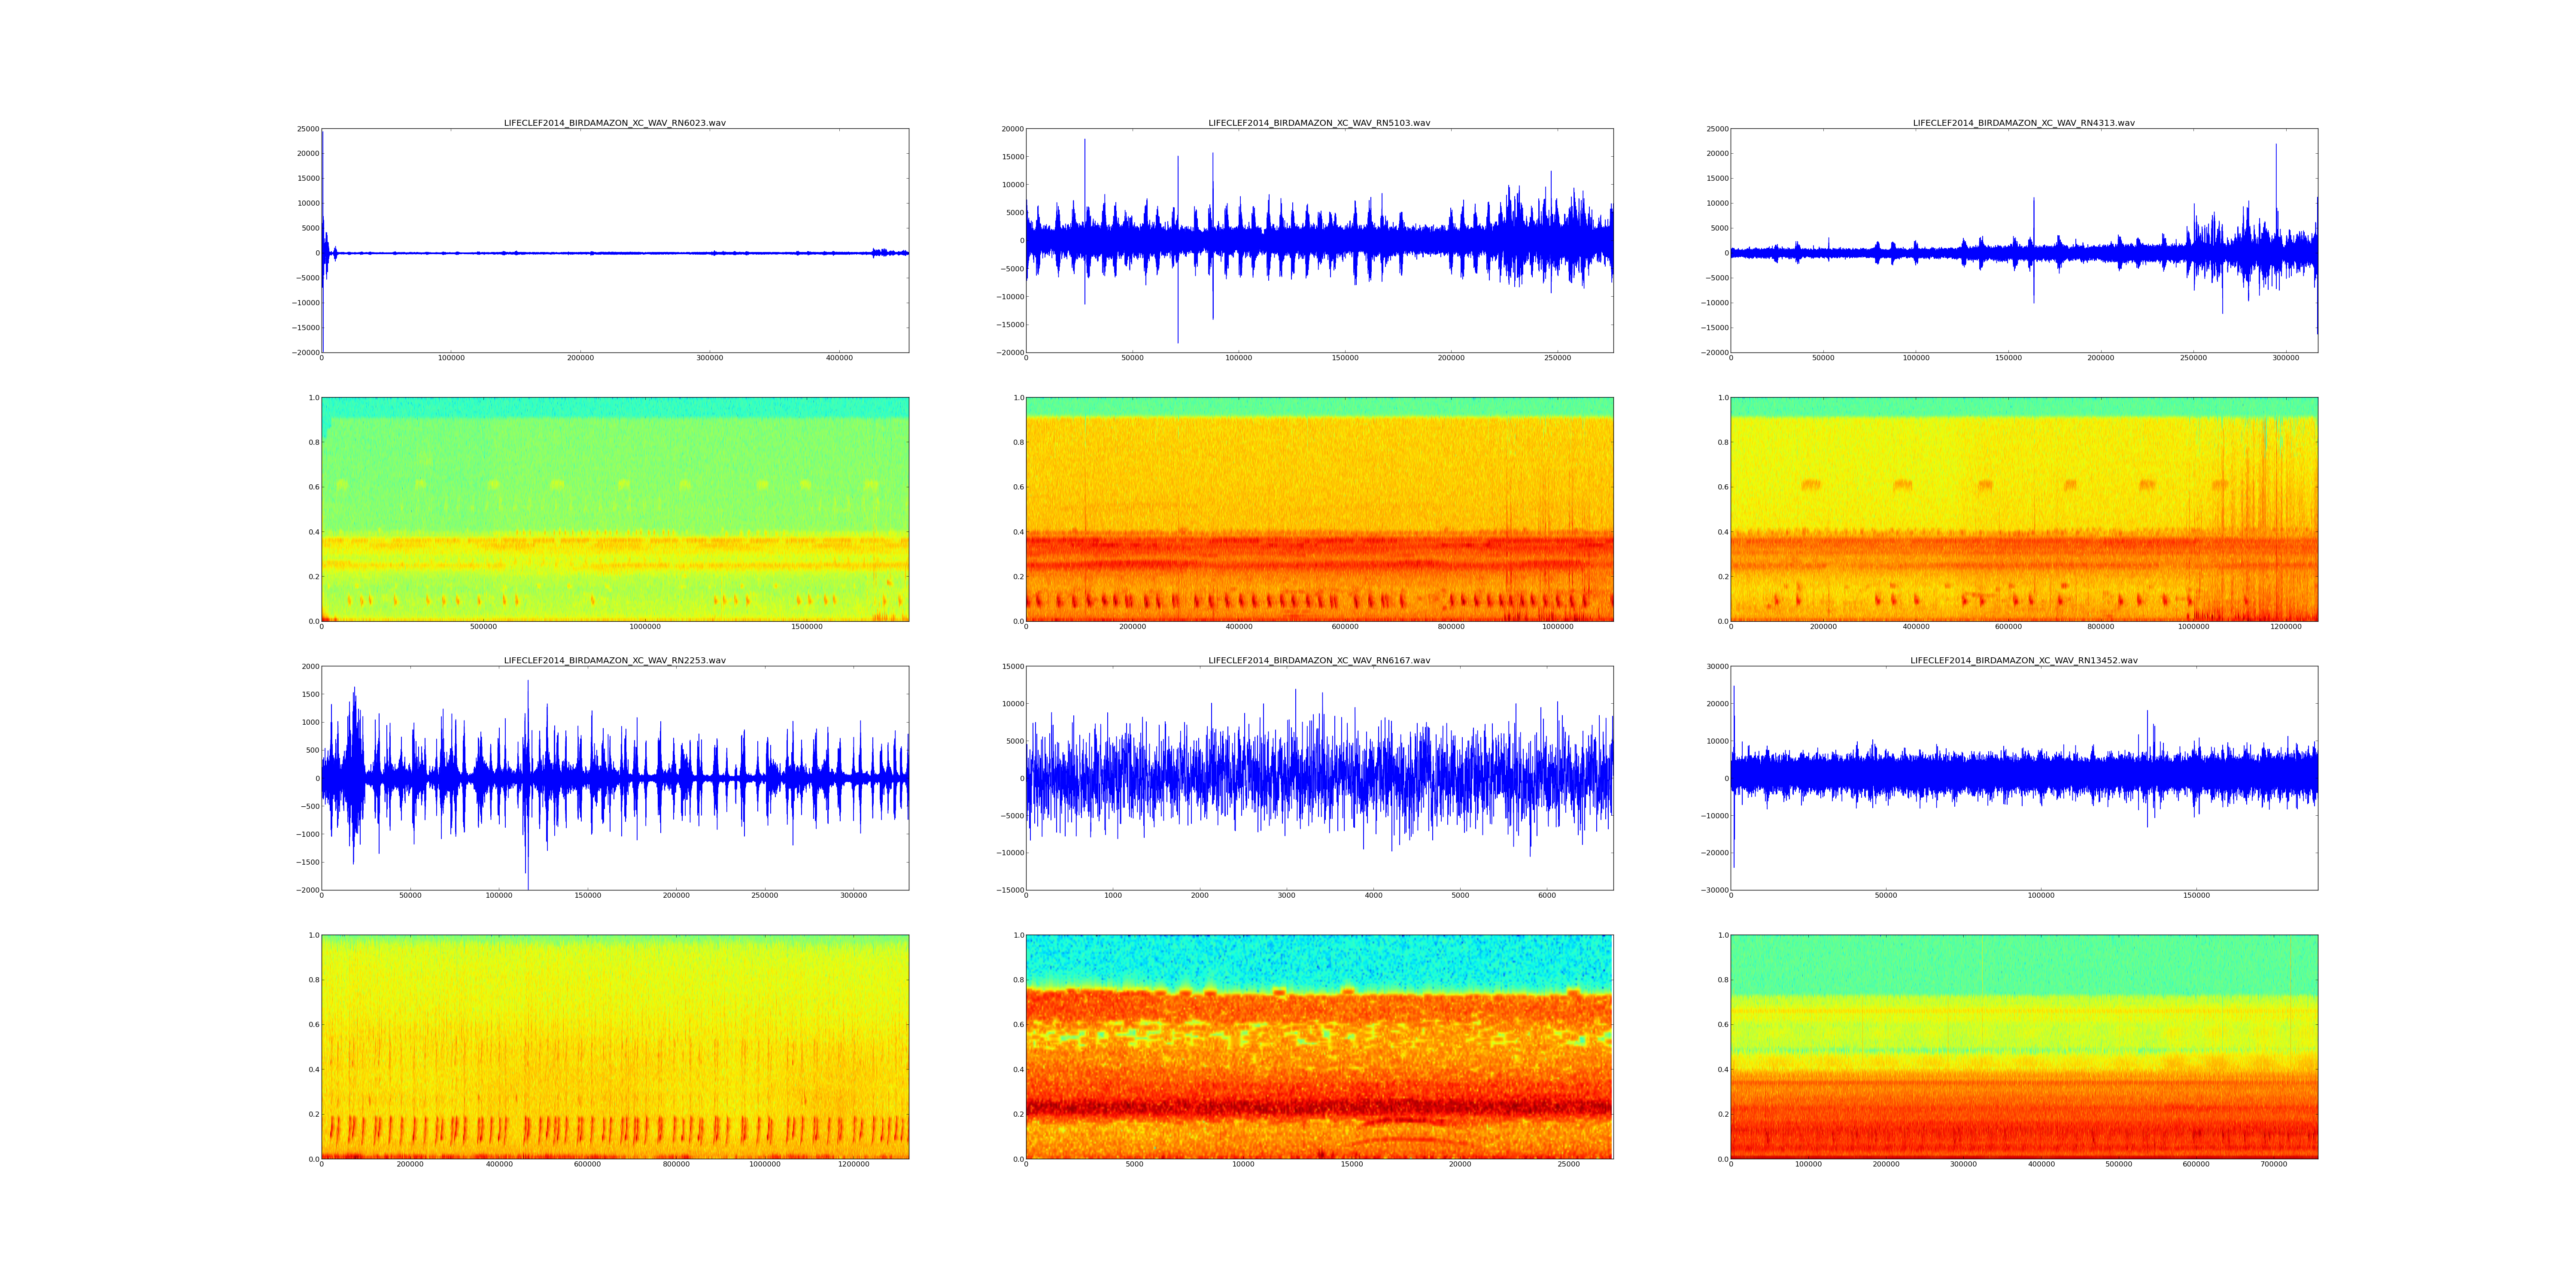The width and height of the screenshot is (2576, 1288).
Task: Click the spectrogram under the RN6023 waveform
Action: 614,509
